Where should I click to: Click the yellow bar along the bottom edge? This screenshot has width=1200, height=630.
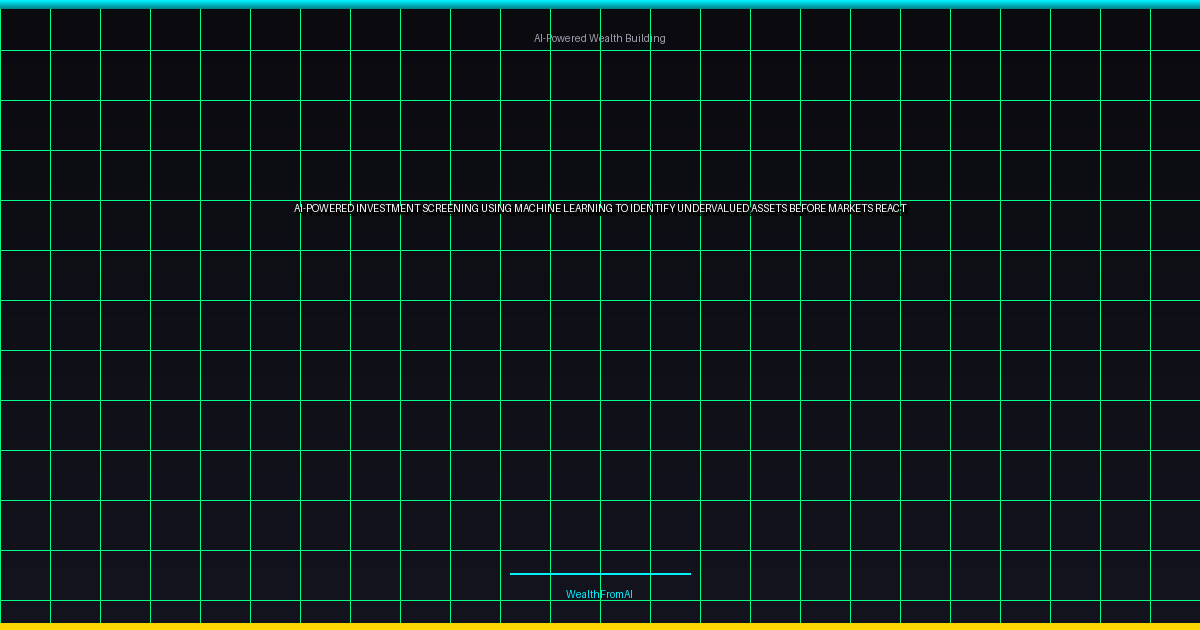click(x=600, y=626)
